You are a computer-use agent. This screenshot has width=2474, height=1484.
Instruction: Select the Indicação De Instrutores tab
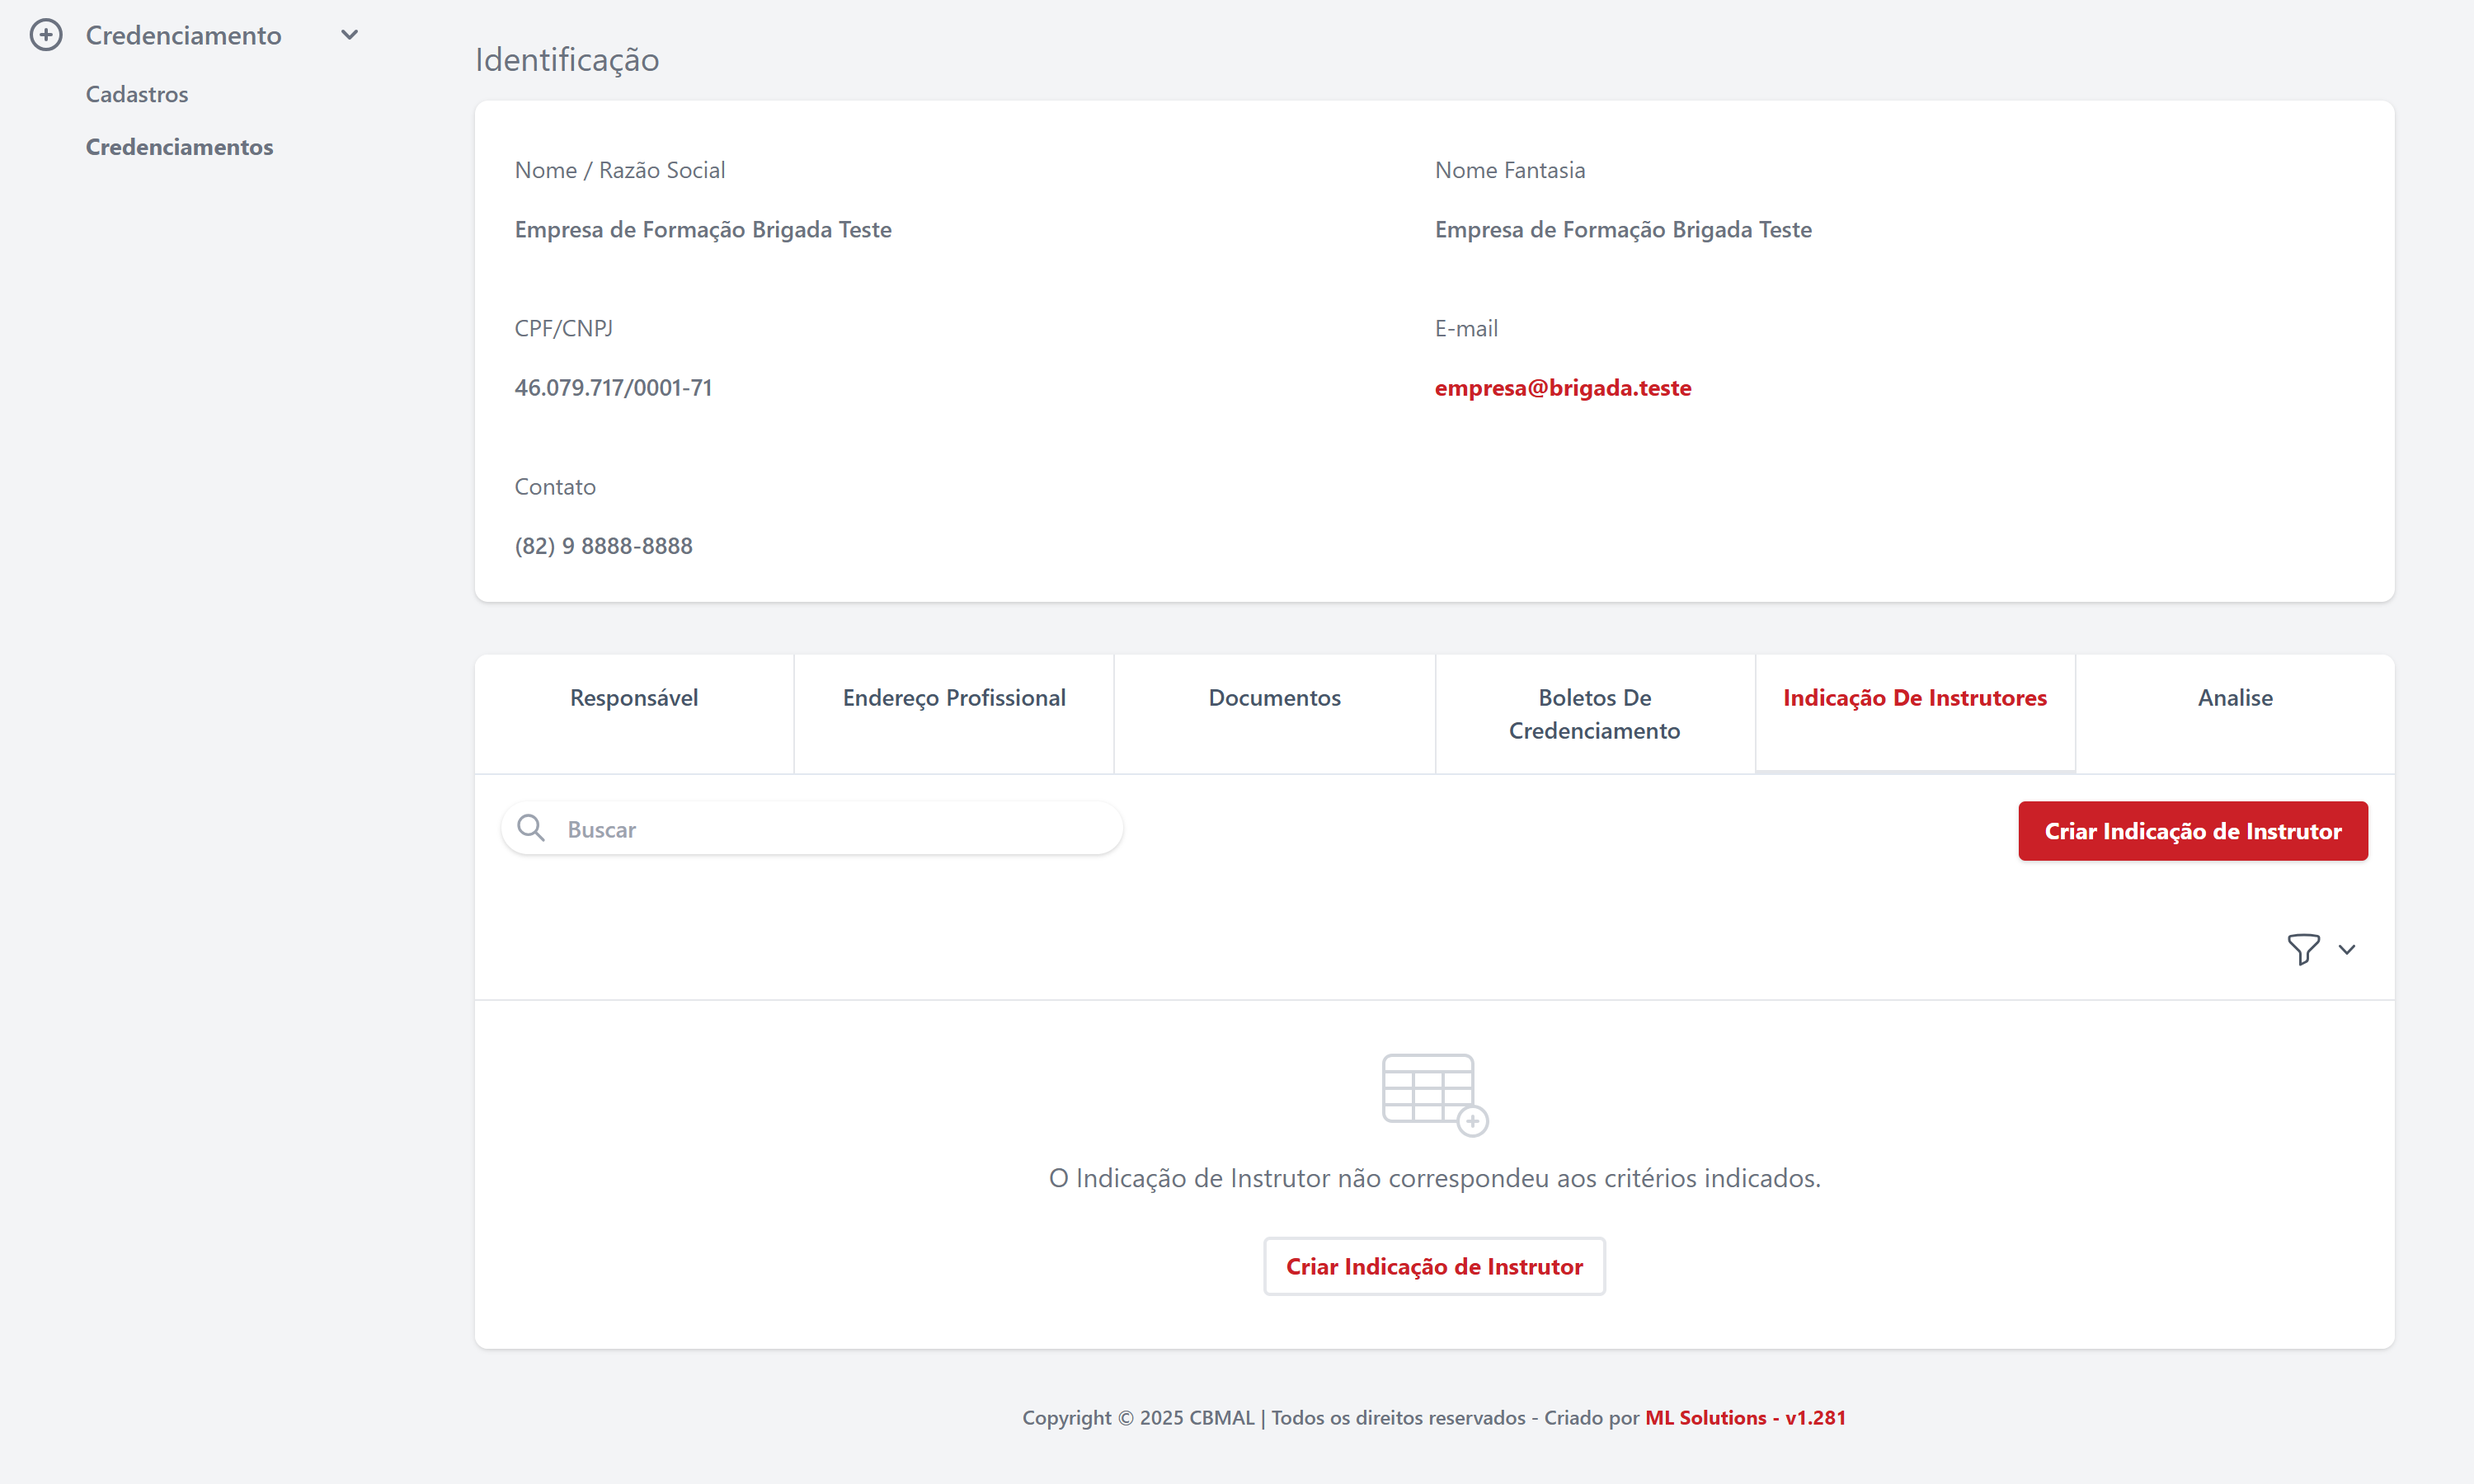click(x=1914, y=698)
